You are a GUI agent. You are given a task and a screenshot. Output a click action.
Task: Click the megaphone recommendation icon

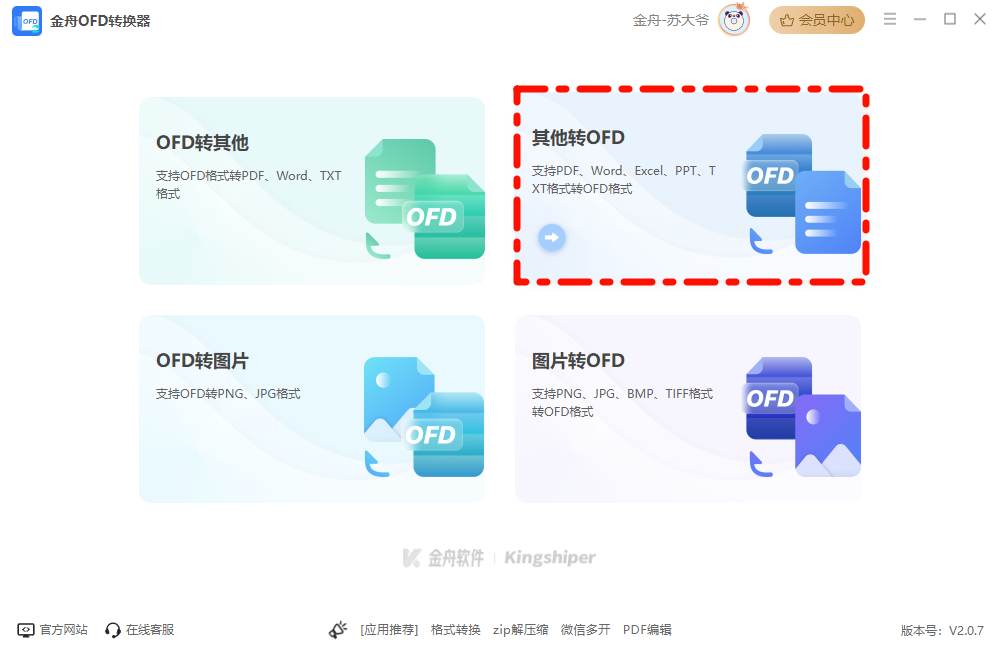[338, 630]
